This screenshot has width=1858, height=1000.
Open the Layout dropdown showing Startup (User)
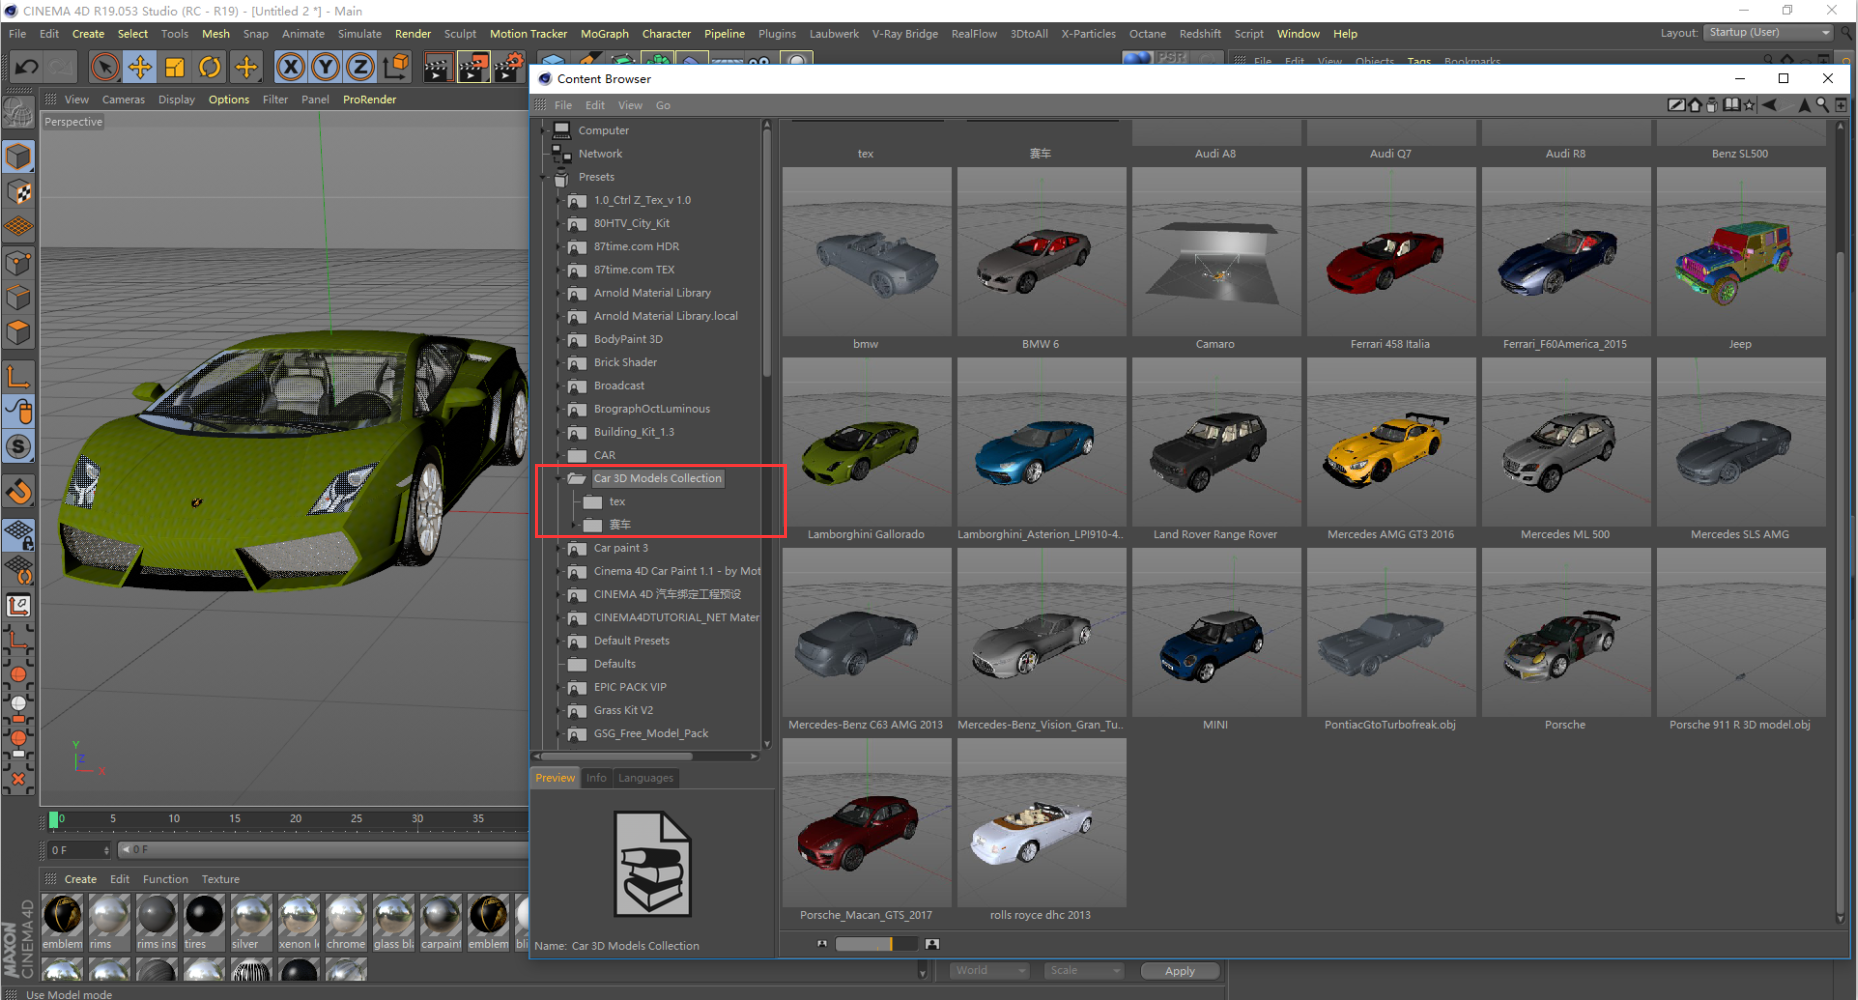(1768, 32)
